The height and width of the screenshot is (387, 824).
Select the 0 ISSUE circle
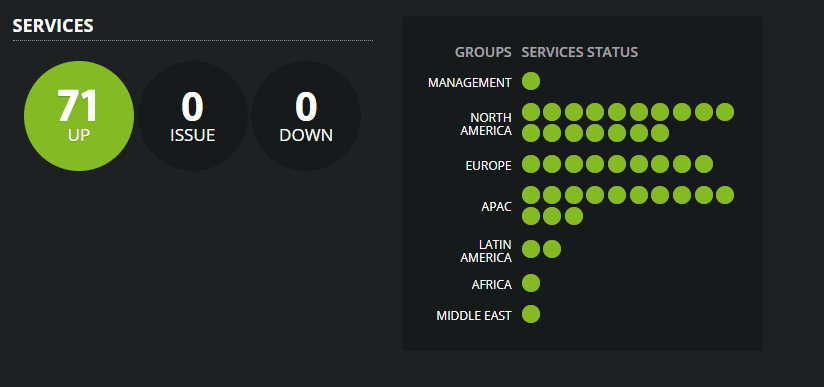(x=193, y=116)
